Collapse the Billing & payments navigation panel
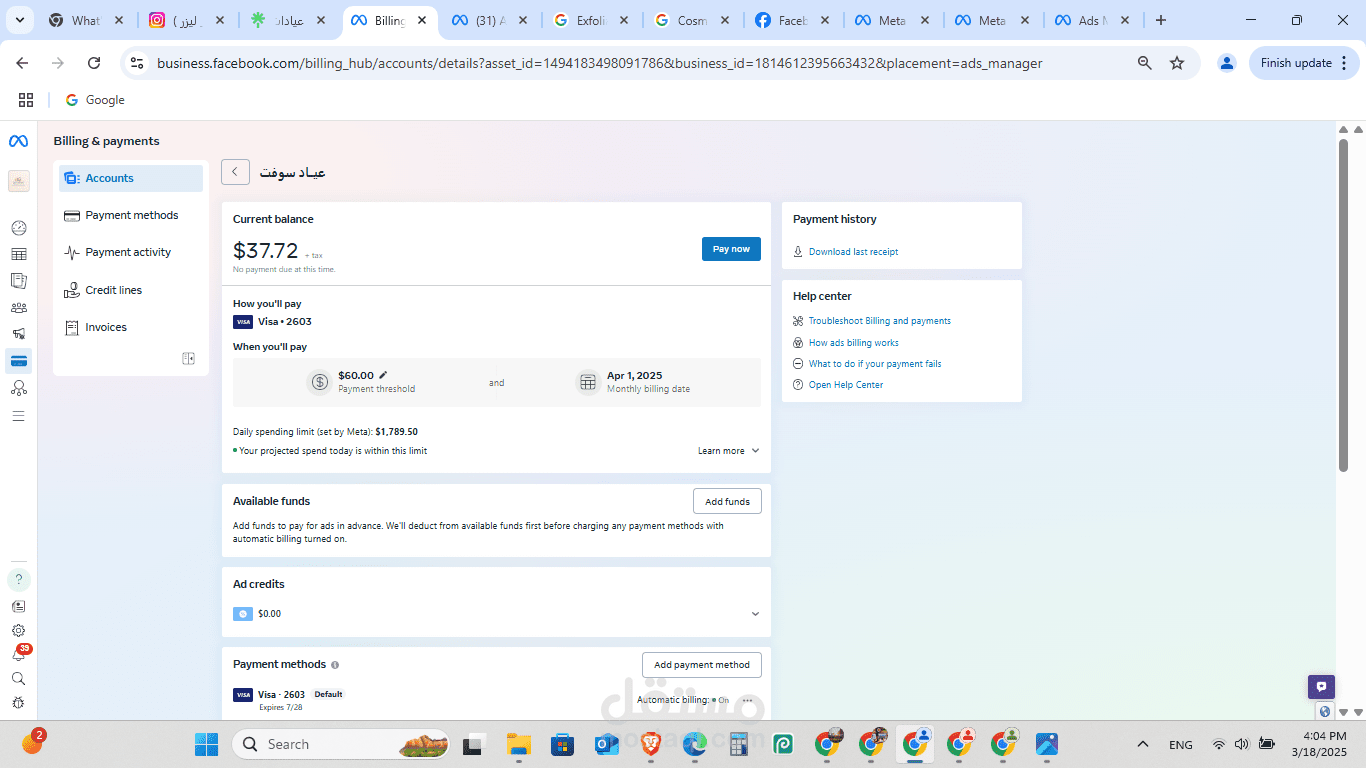Image resolution: width=1366 pixels, height=768 pixels. [x=188, y=358]
